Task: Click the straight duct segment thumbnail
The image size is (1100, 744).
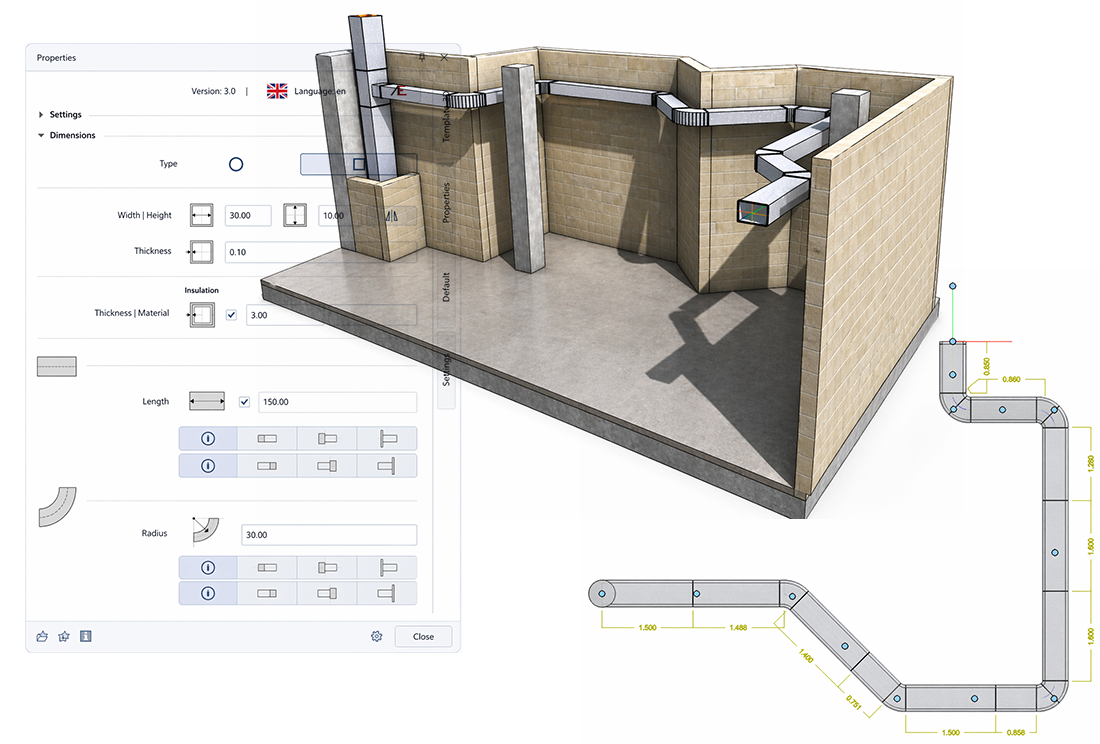Action: pyautogui.click(x=57, y=366)
